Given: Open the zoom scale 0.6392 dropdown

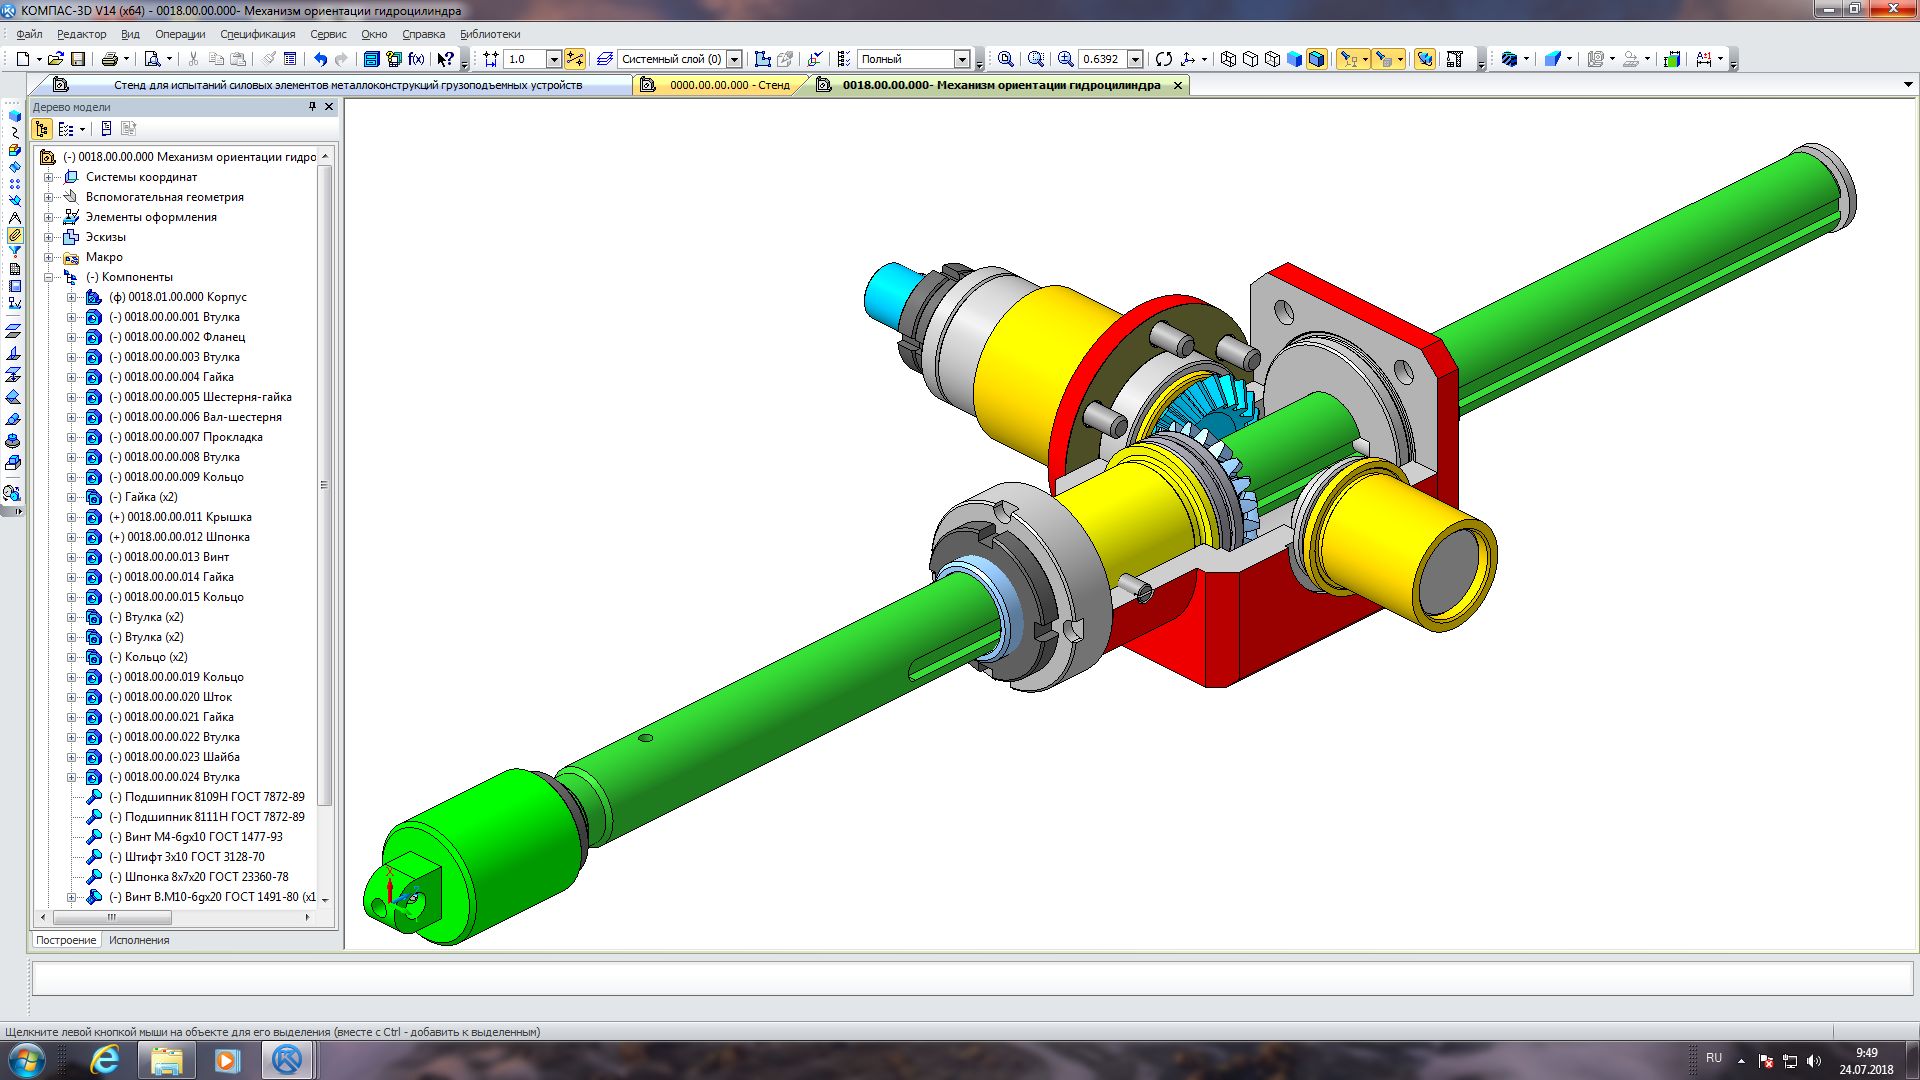Looking at the screenshot, I should tap(1135, 60).
